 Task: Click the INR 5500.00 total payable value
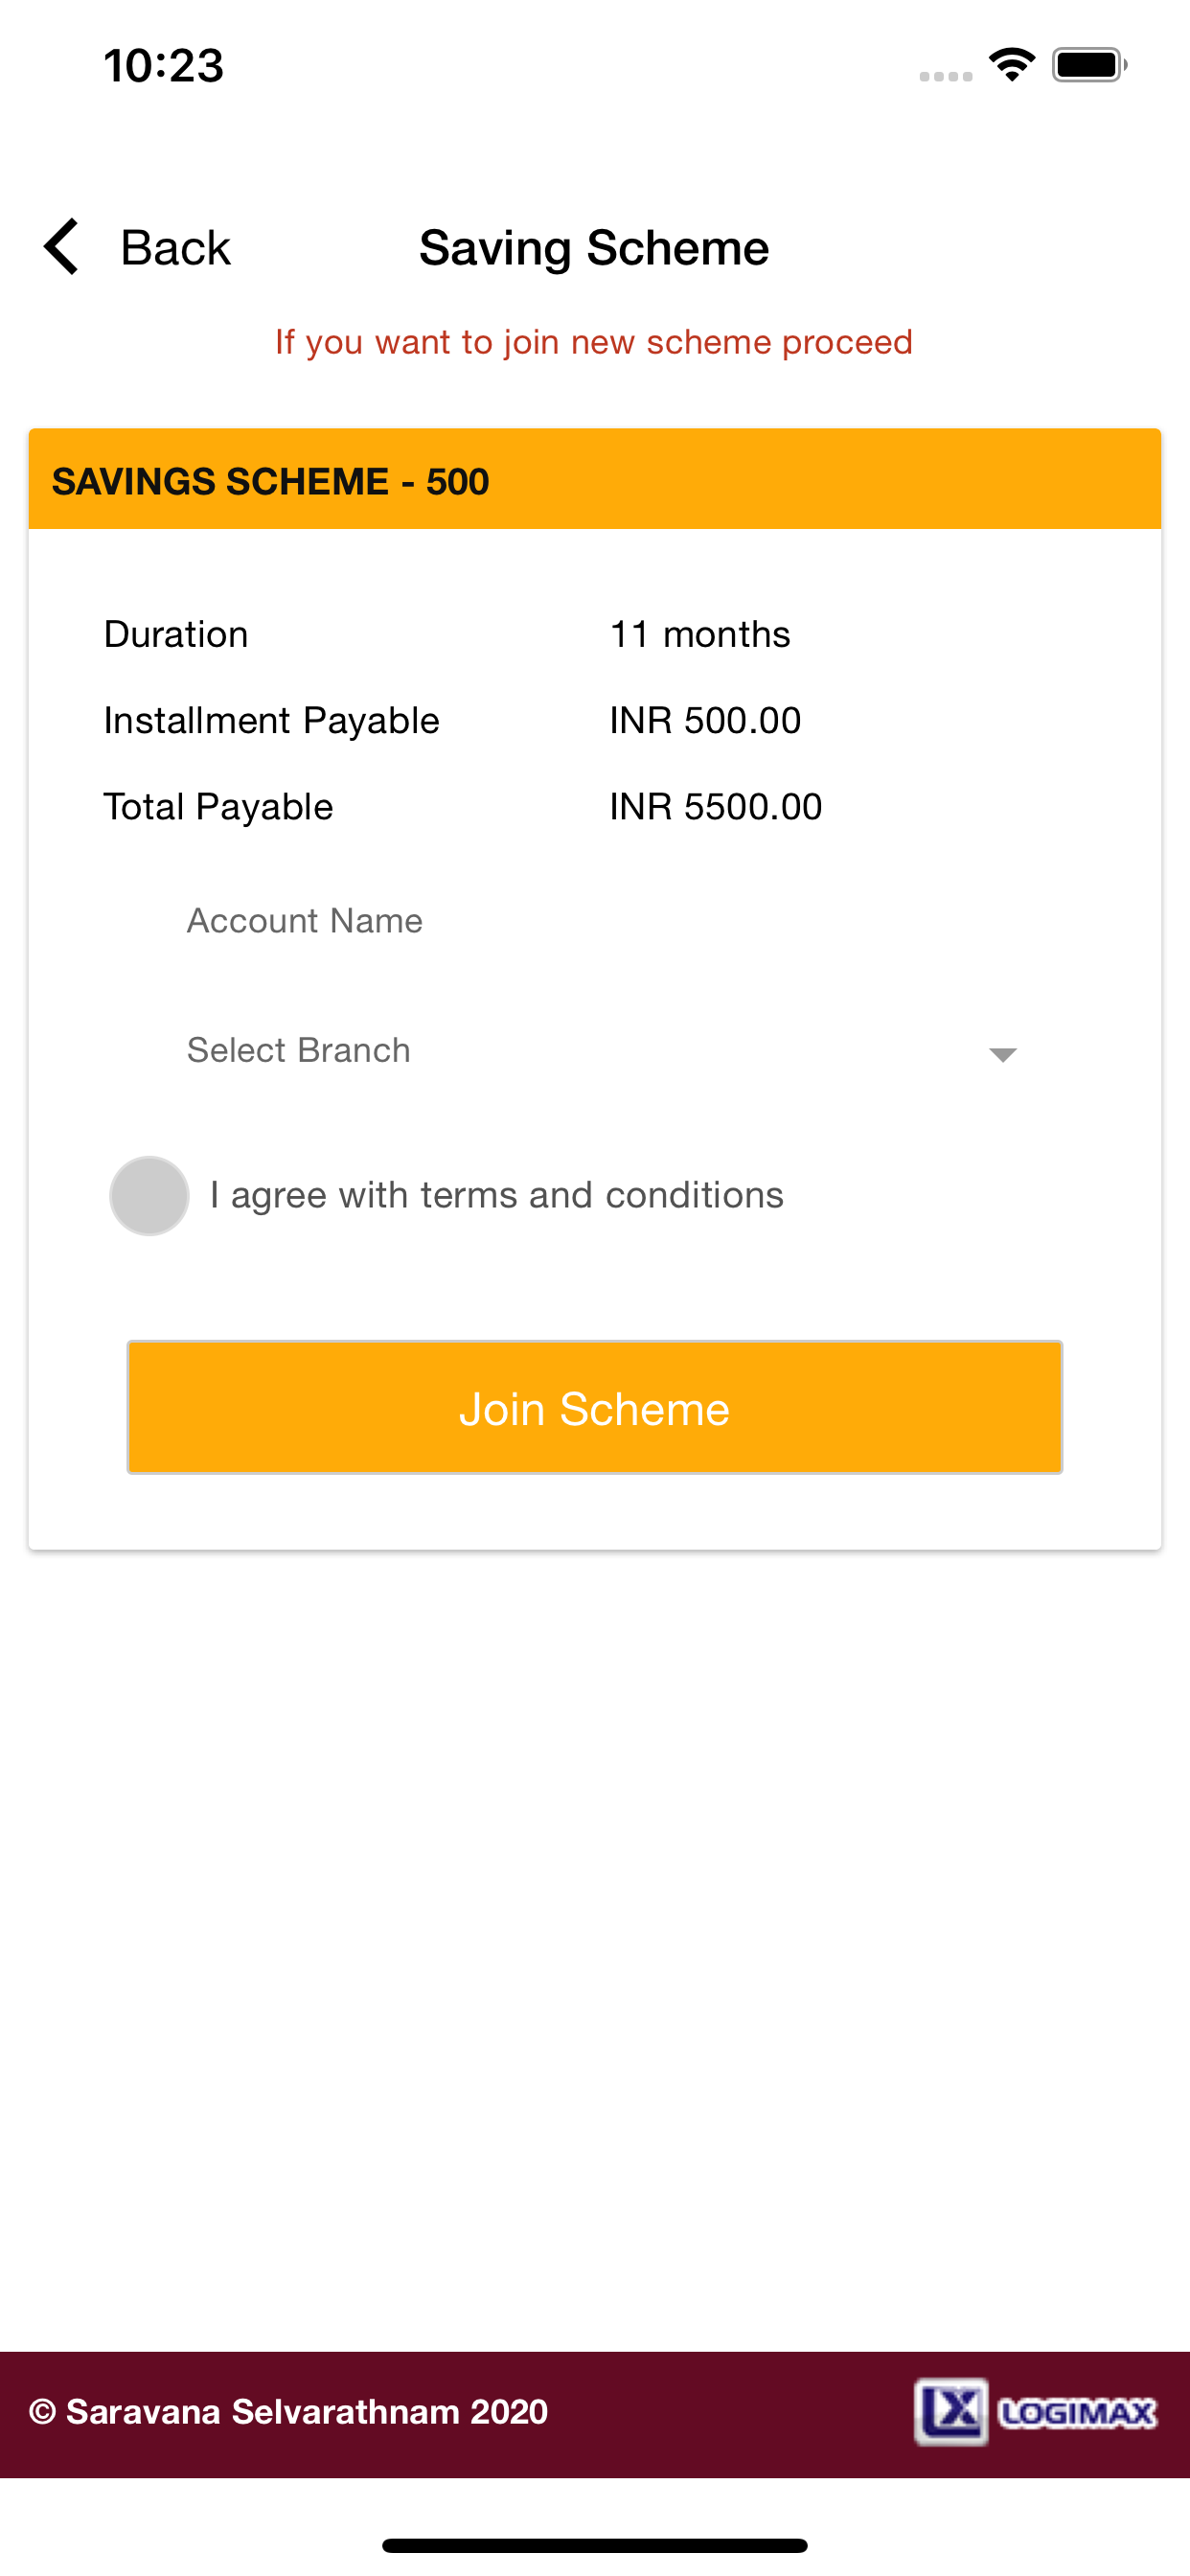[716, 806]
